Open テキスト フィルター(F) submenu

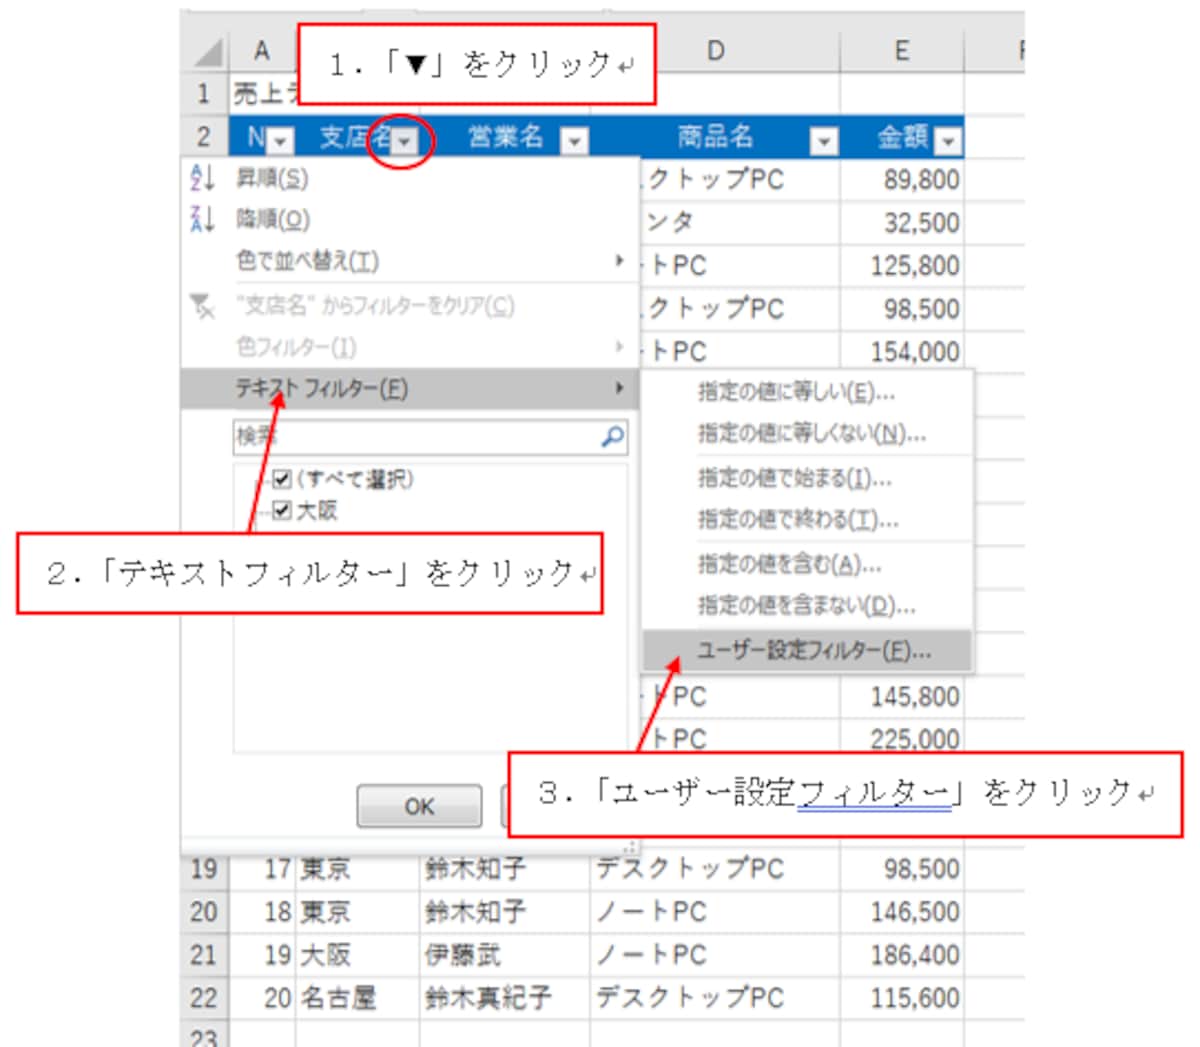click(x=410, y=388)
